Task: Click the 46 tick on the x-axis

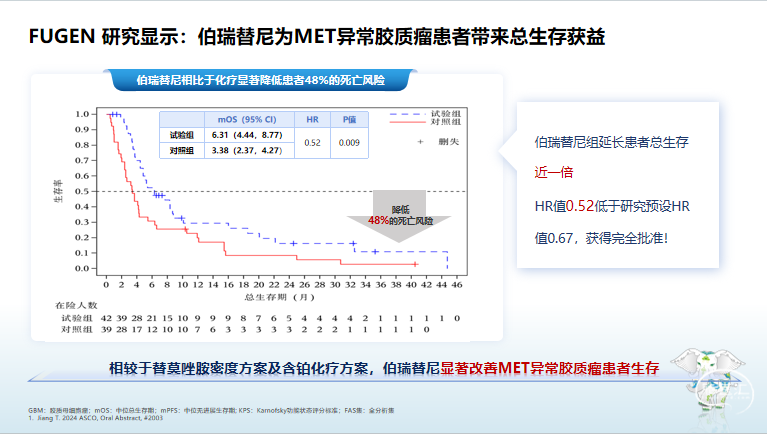Action: point(456,285)
